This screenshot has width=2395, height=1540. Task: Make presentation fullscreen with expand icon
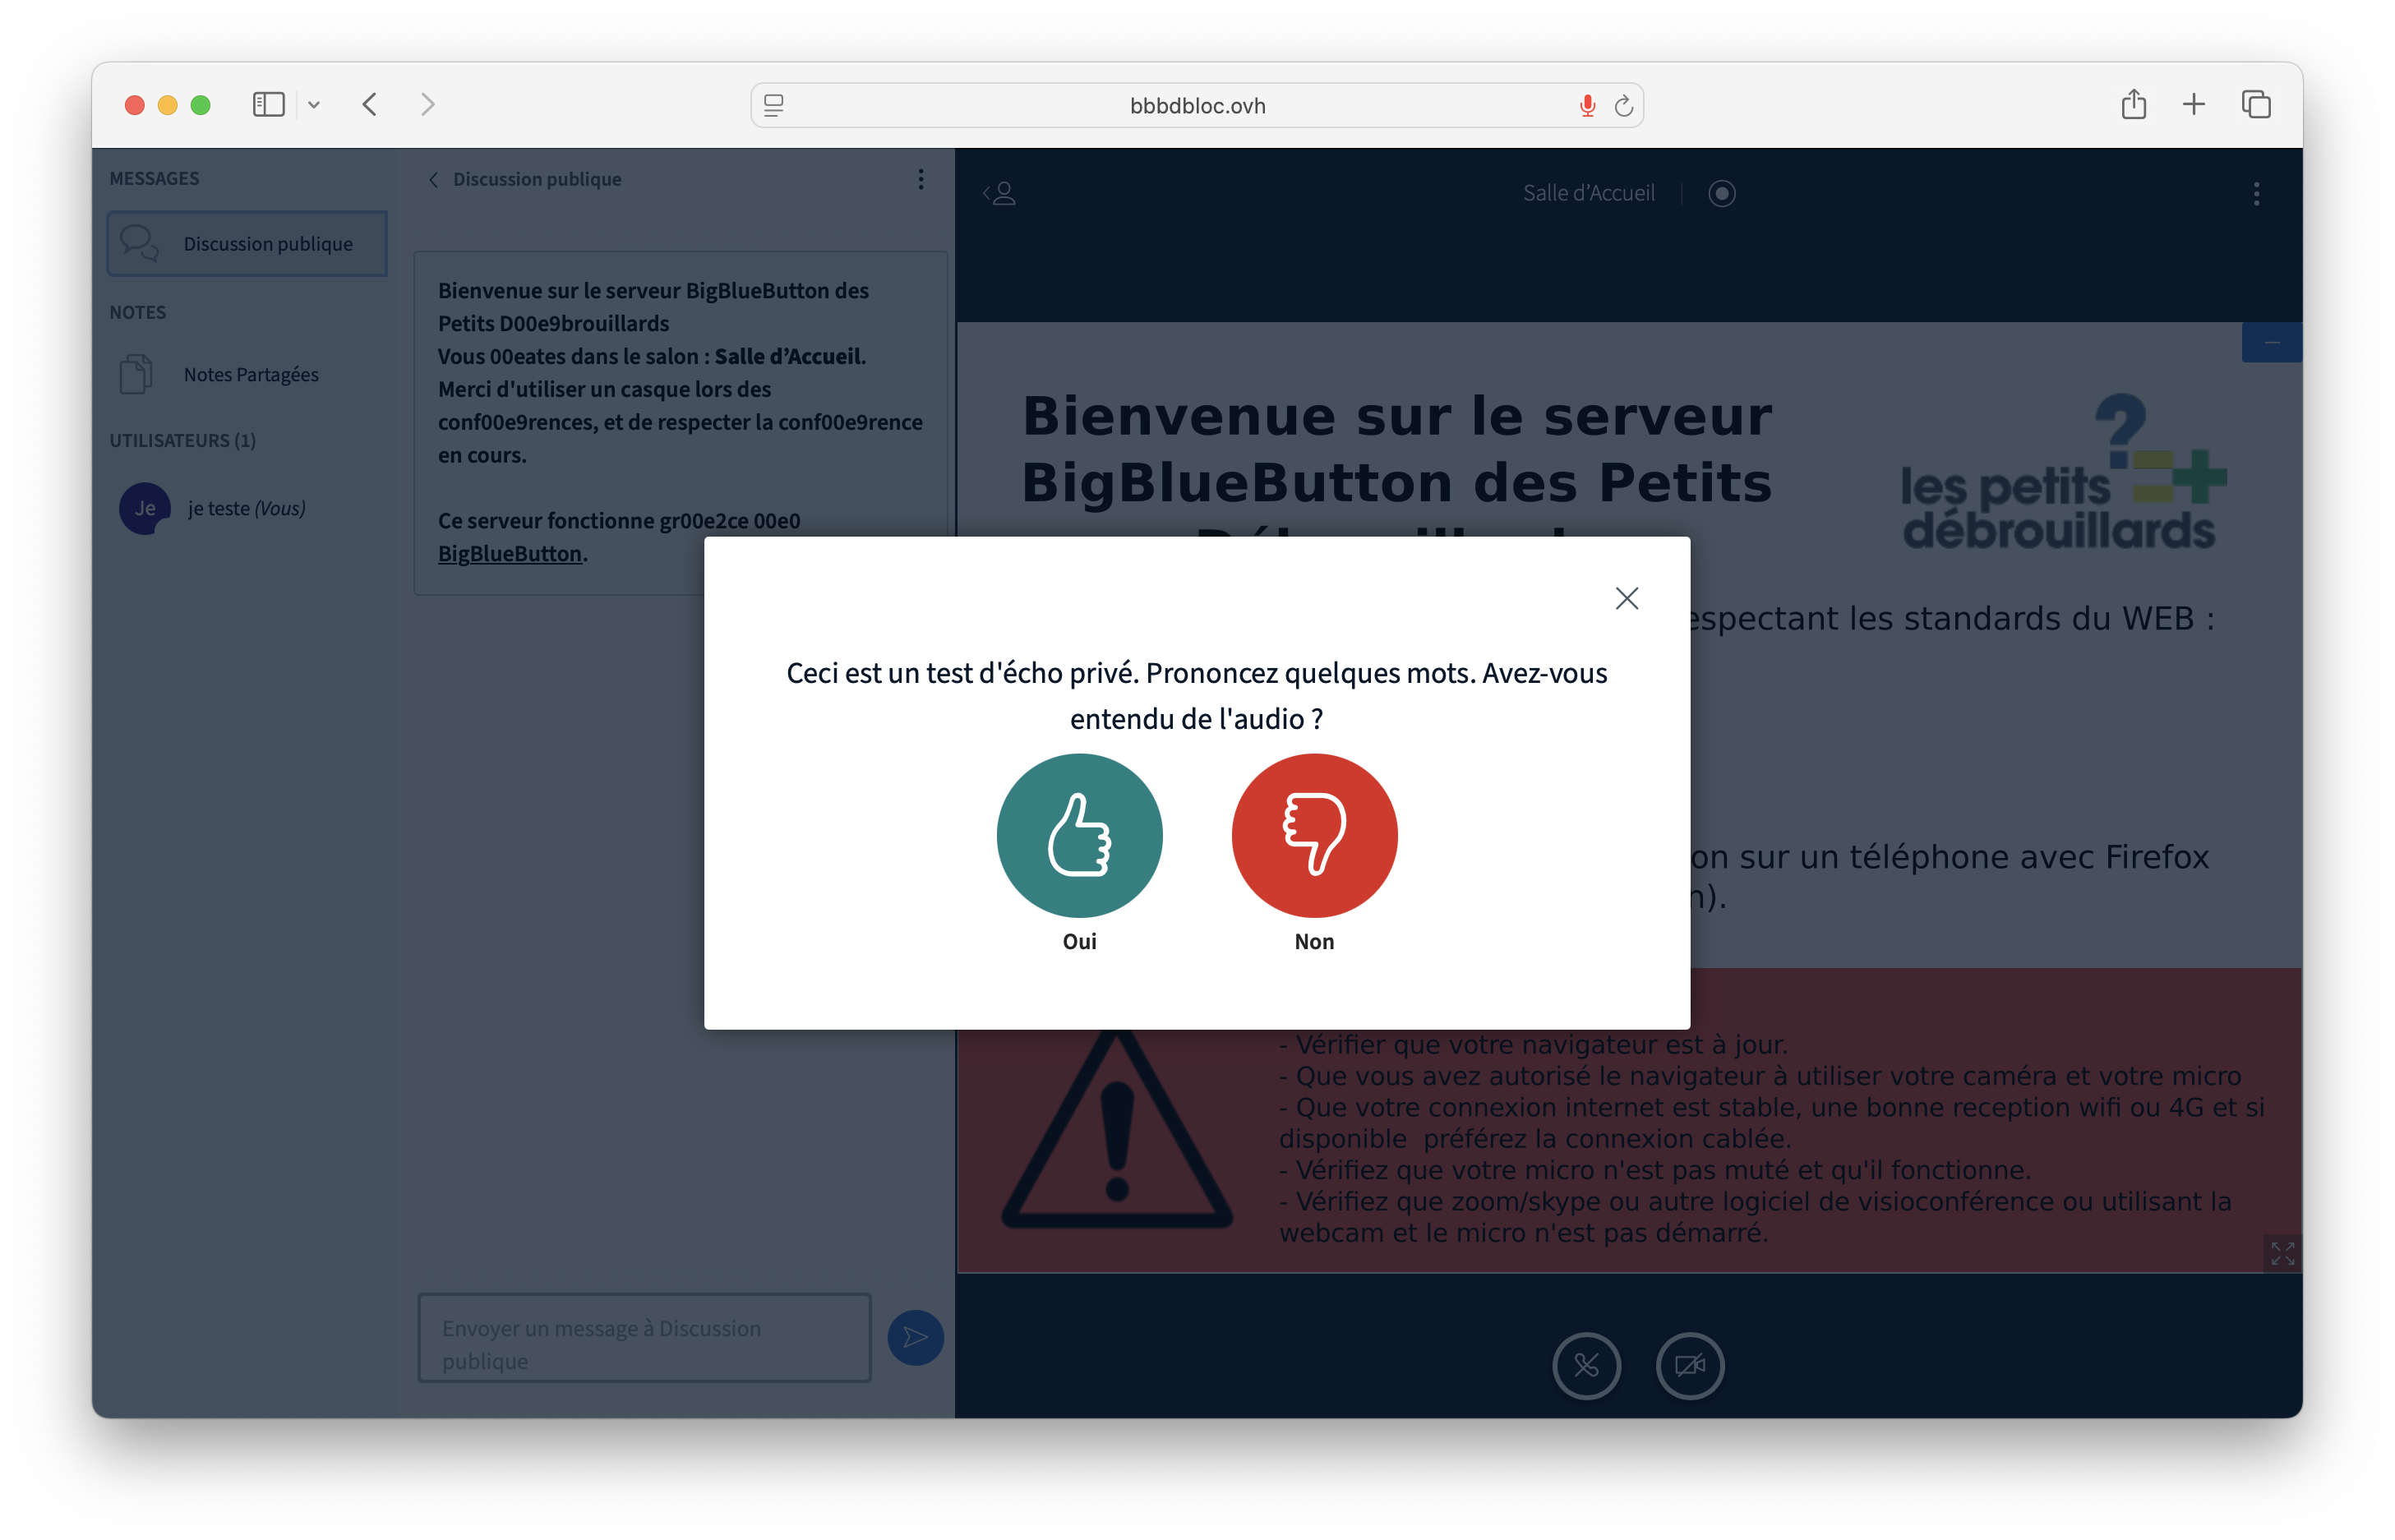point(2282,1253)
